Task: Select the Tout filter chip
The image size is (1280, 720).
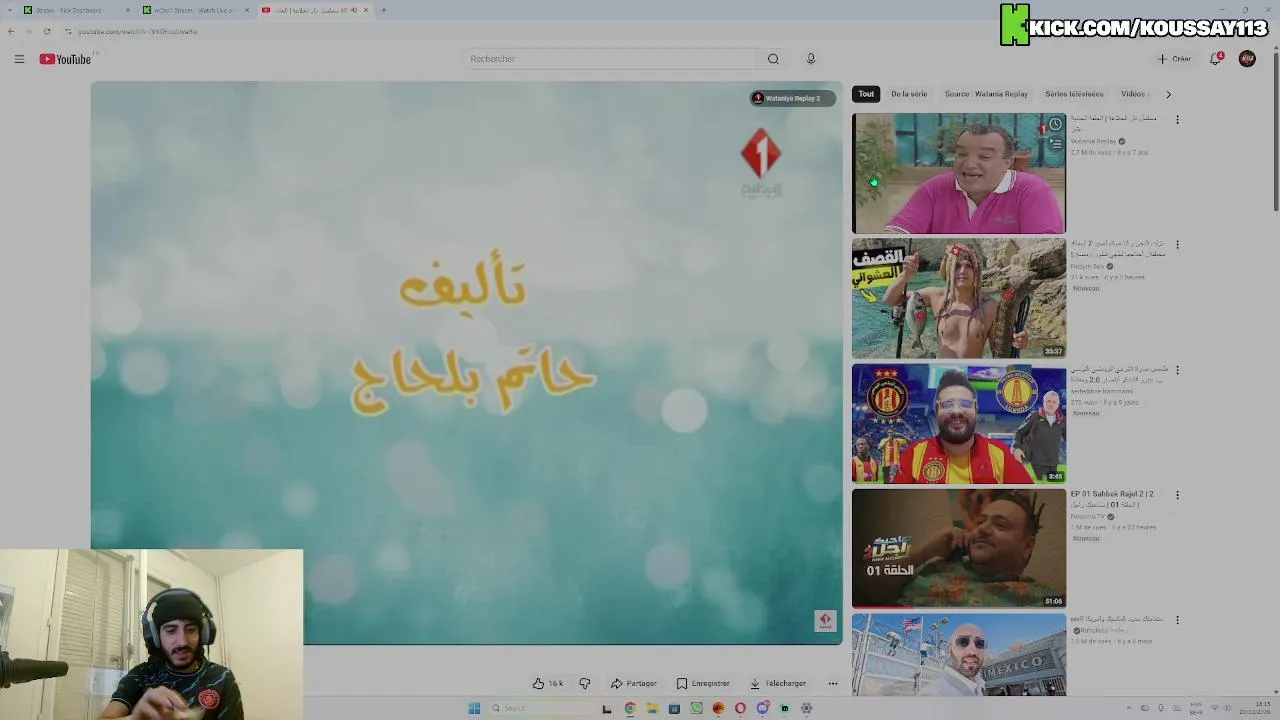Action: [x=866, y=94]
